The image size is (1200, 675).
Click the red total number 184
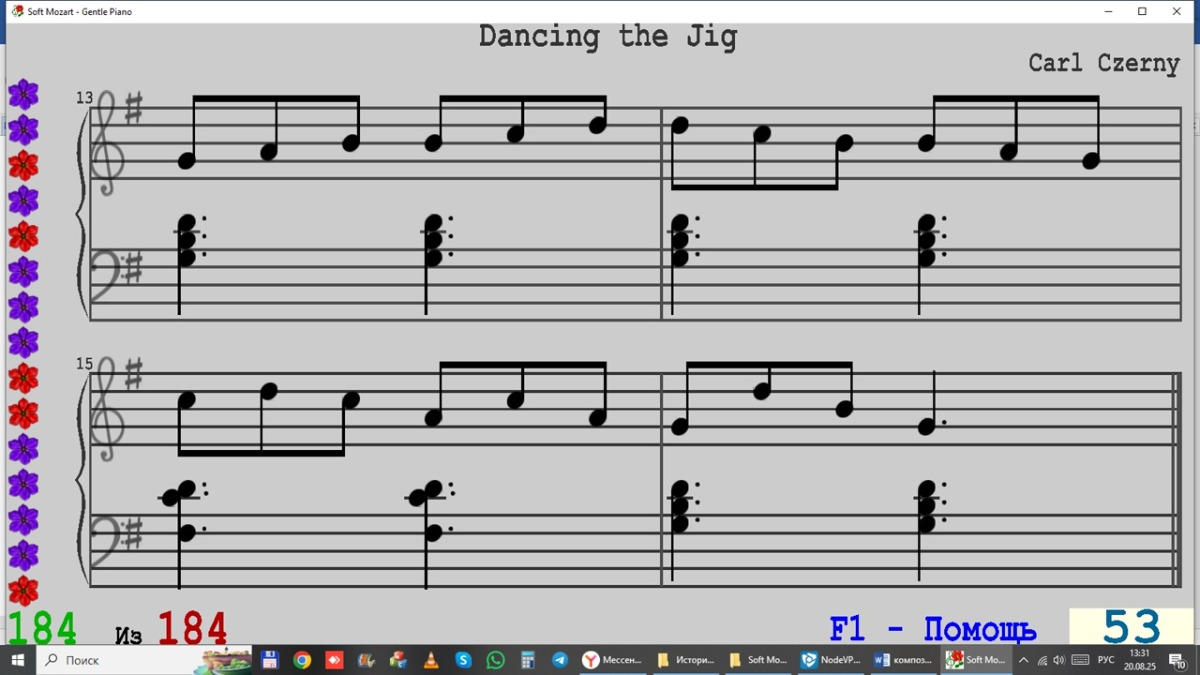(192, 629)
